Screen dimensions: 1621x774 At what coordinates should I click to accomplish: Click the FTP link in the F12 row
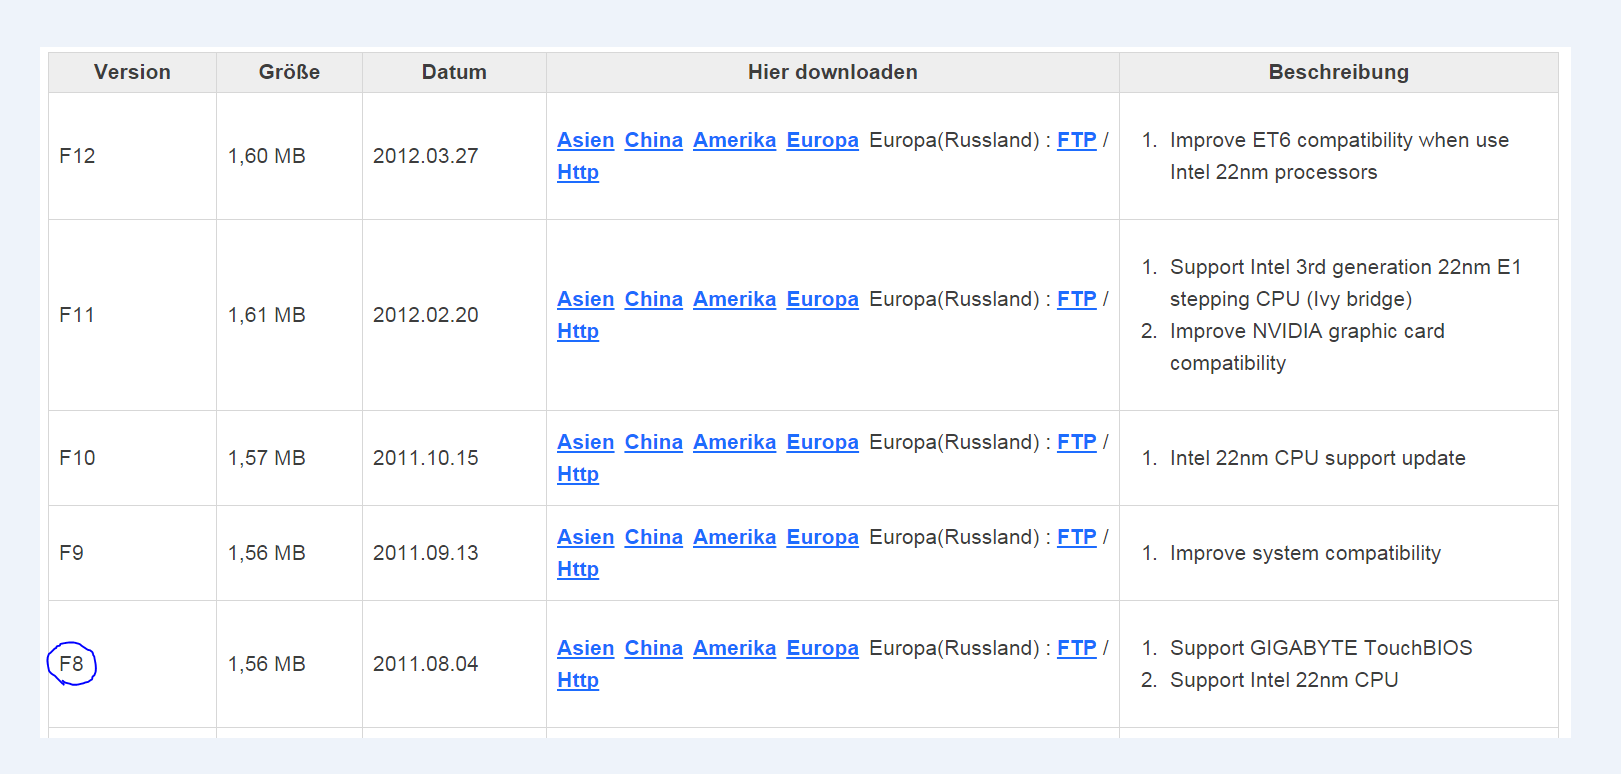click(1076, 141)
